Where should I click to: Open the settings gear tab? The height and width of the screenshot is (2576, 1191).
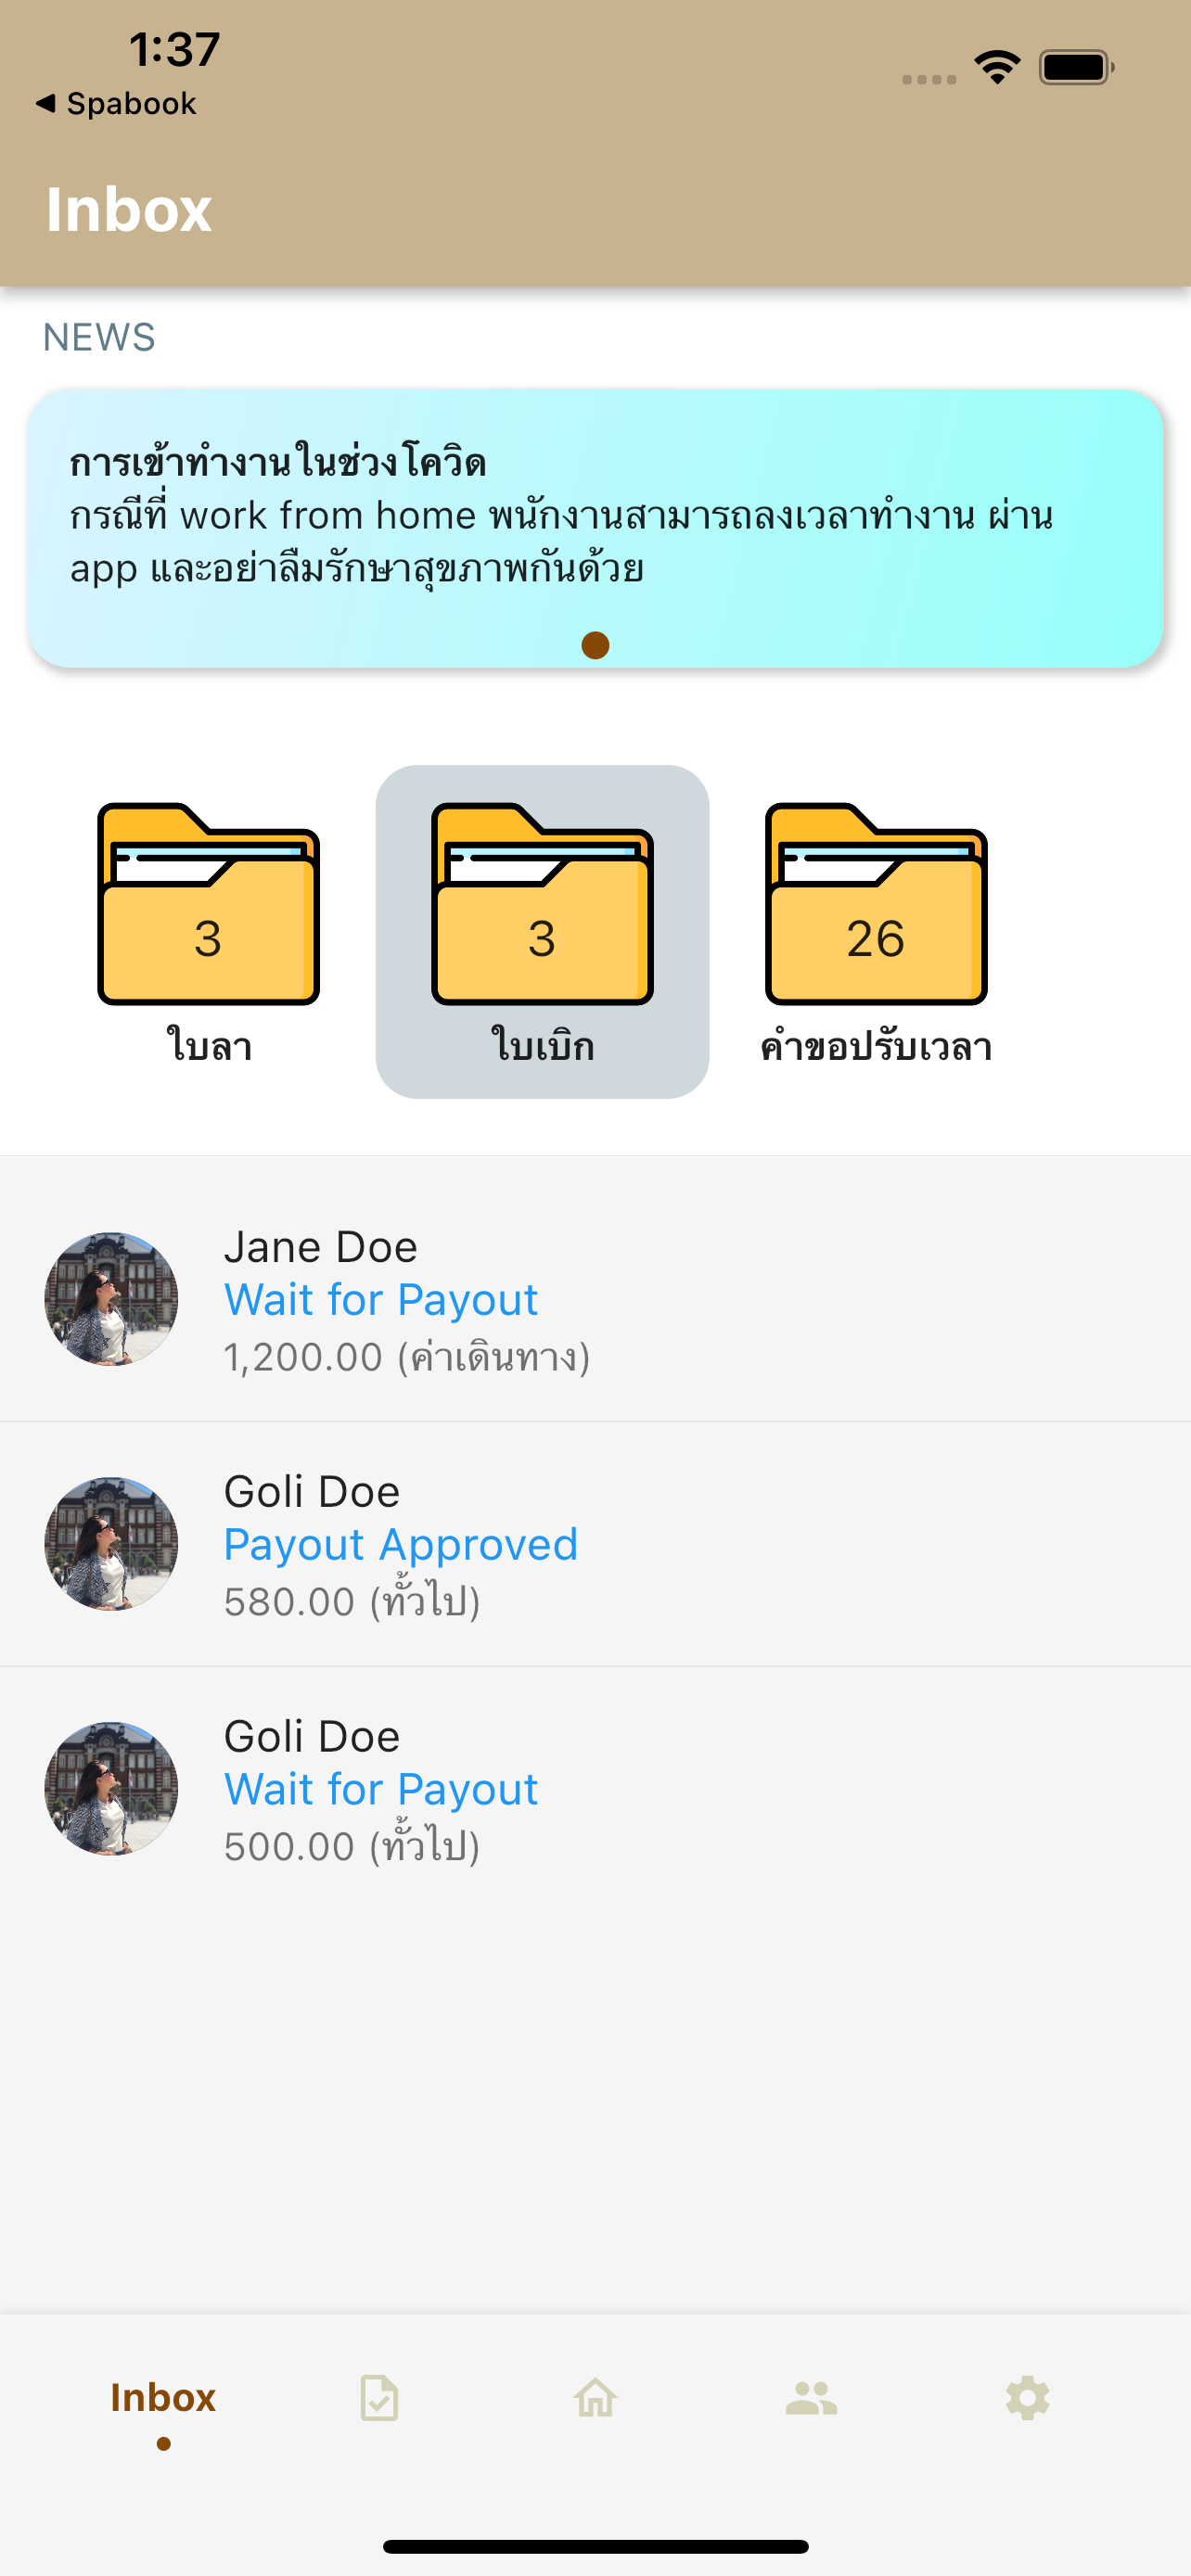(x=1027, y=2398)
